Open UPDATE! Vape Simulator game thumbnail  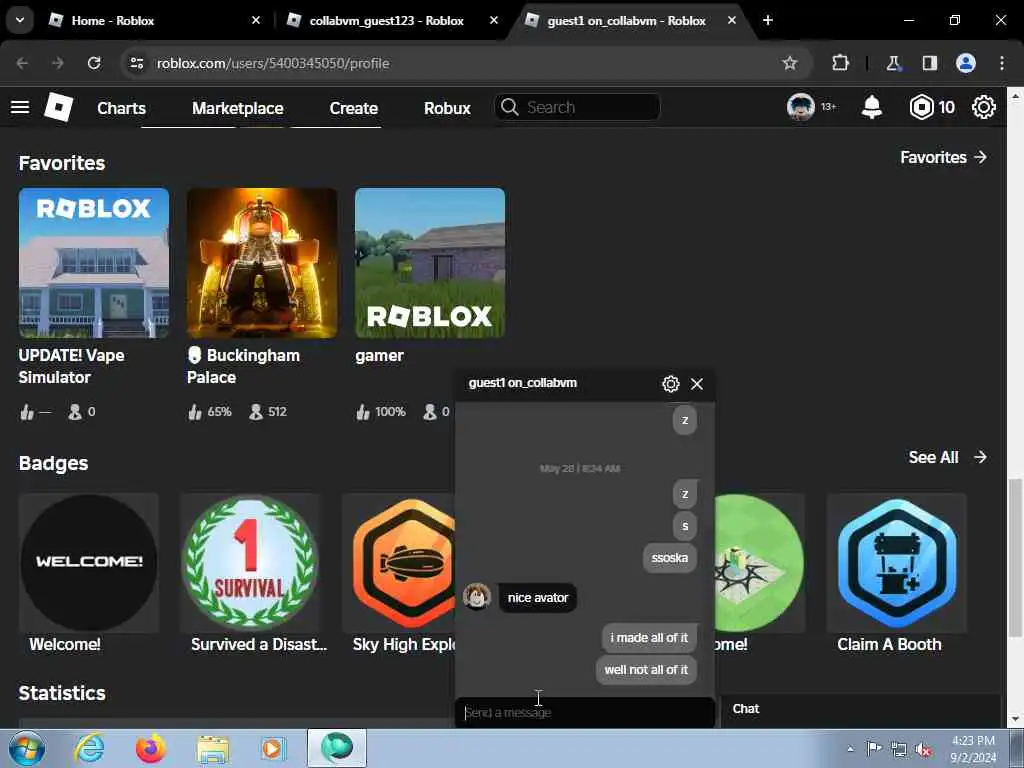94,263
